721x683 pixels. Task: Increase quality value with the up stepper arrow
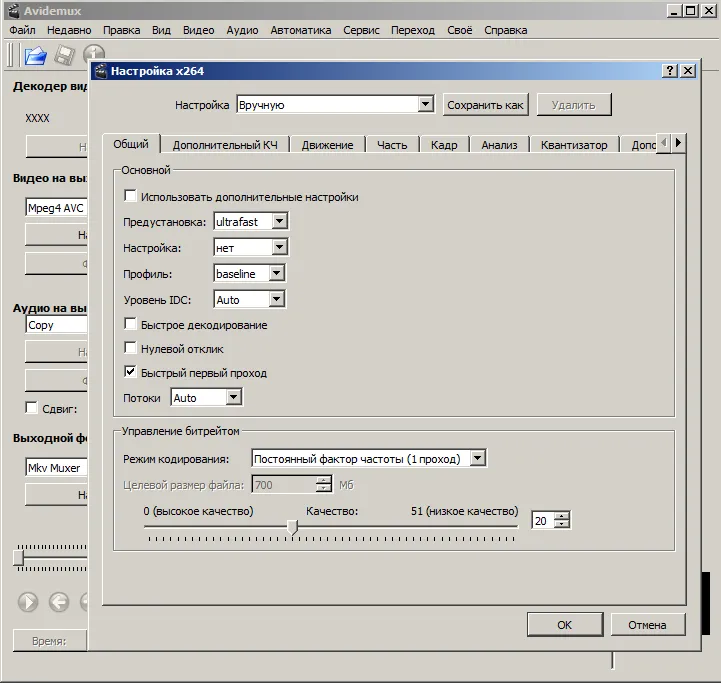[x=562, y=516]
